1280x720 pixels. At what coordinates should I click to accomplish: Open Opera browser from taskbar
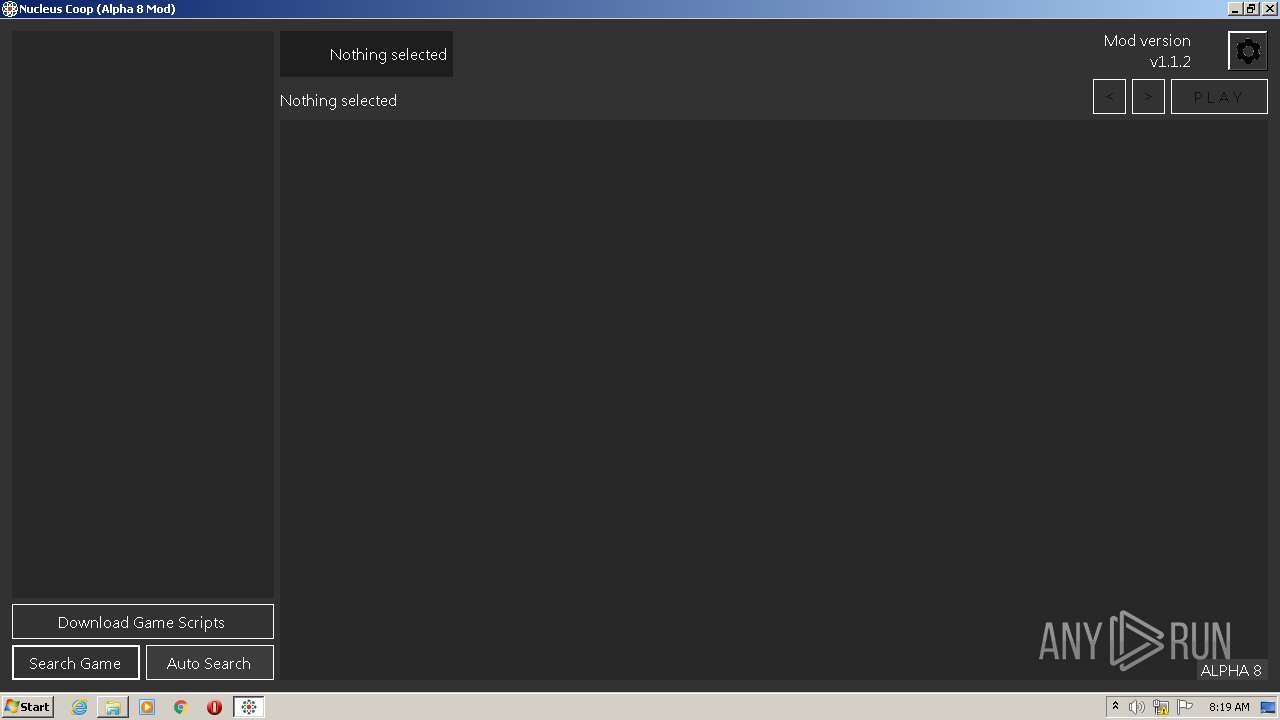point(214,707)
